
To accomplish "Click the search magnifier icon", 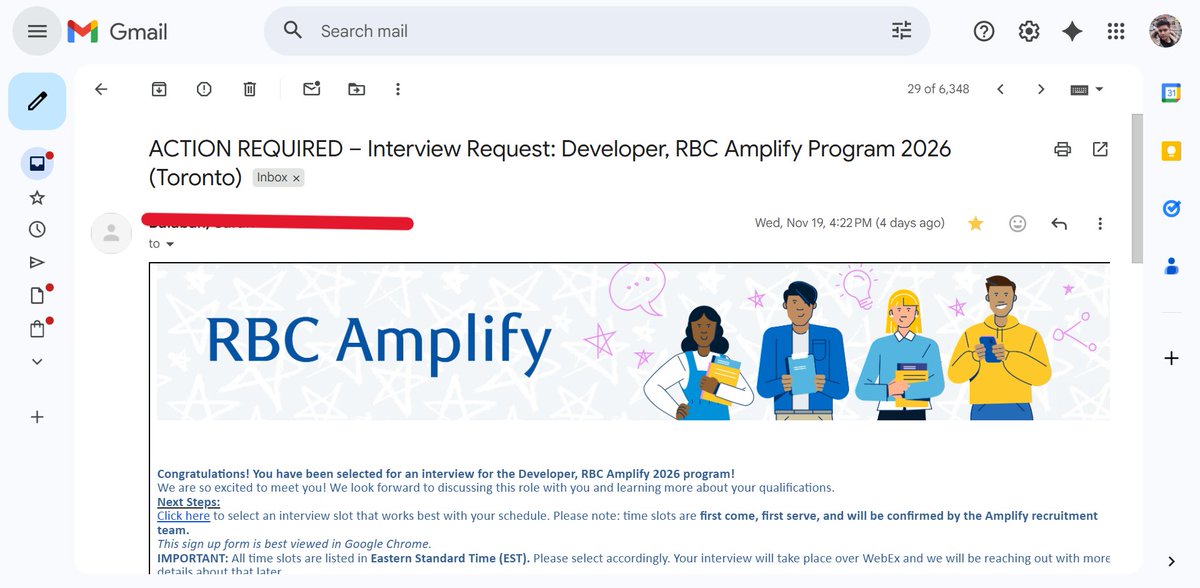I will tap(293, 31).
